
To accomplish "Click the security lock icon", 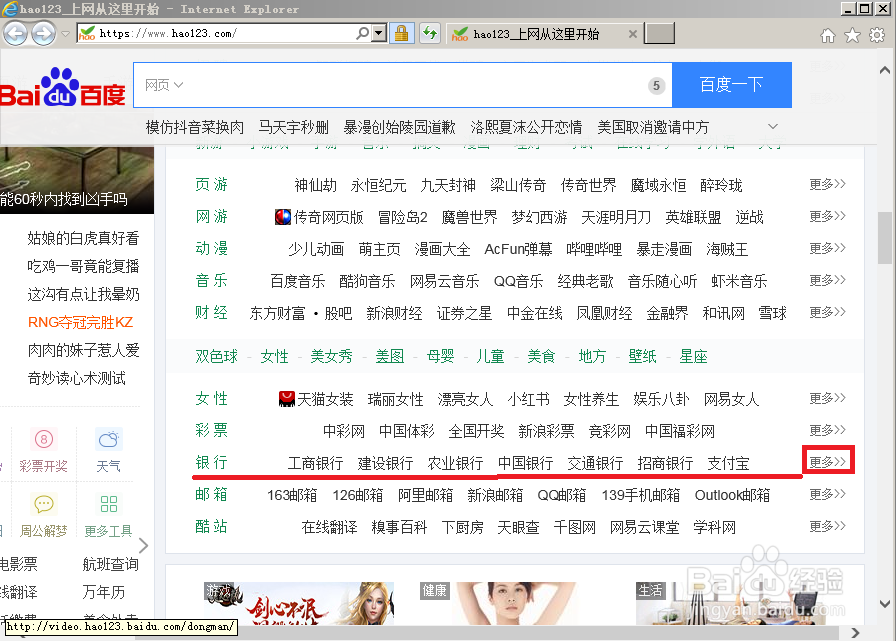I will [402, 33].
